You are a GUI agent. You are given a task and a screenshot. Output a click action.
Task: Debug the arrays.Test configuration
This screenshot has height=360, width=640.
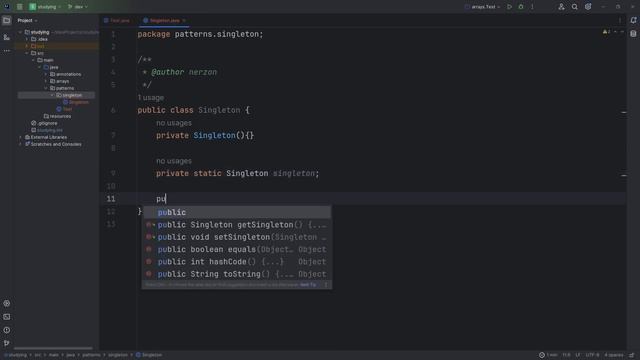[521, 7]
